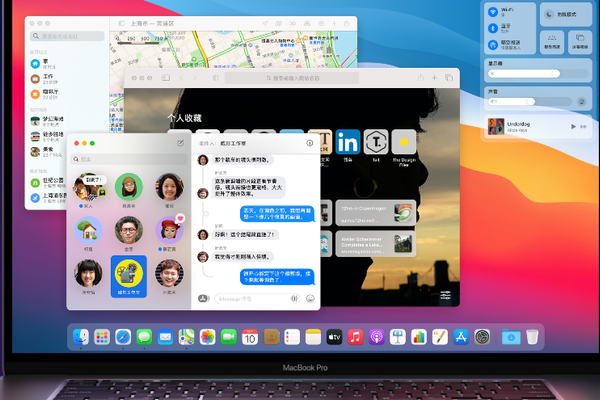Open Podcasts from the Dock
This screenshot has height=400, width=600.
[377, 337]
